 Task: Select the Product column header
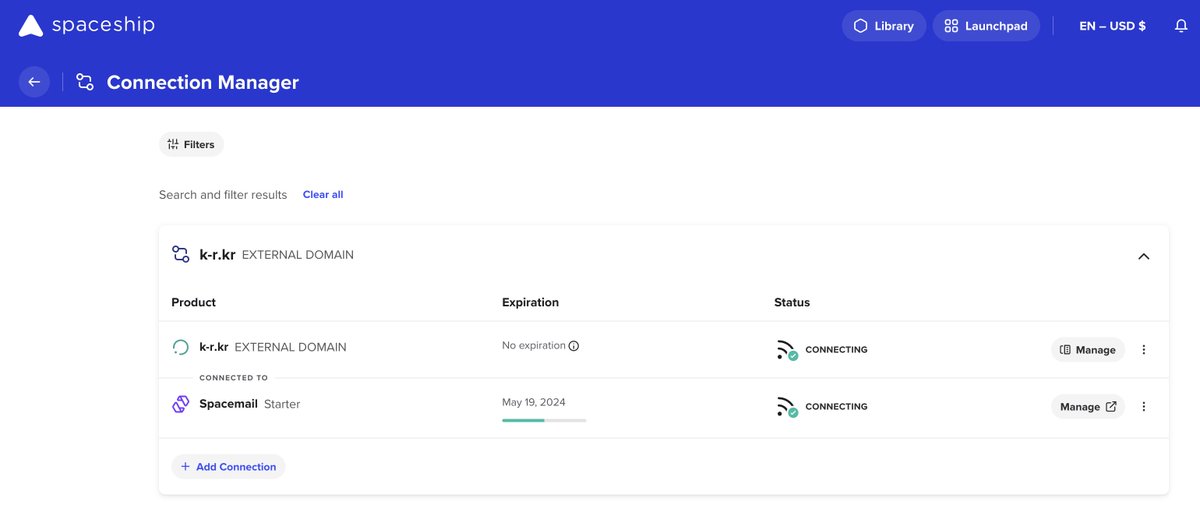click(x=194, y=302)
